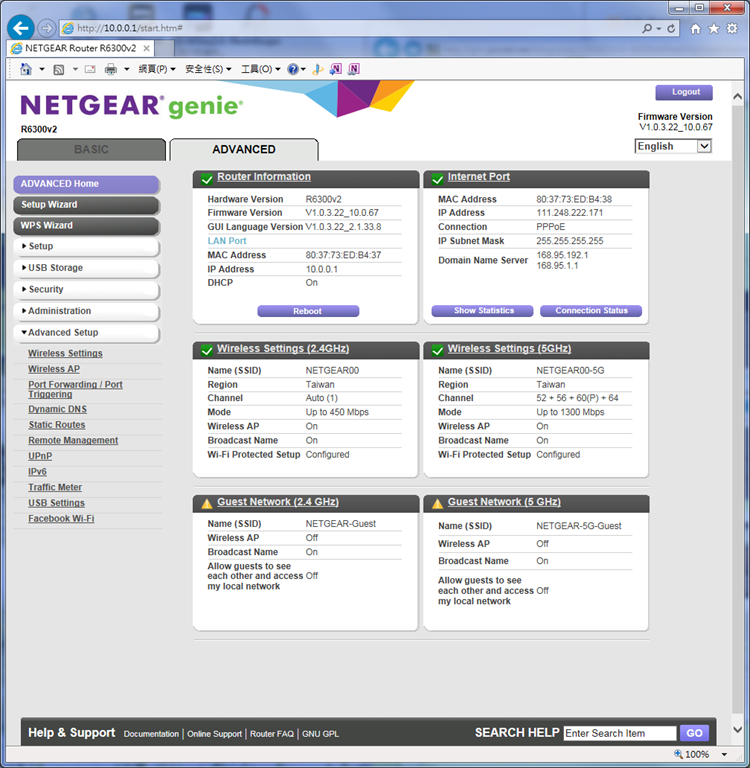Click the page vertical scrollbar down arrow
Screen dimensions: 750x768
pyautogui.click(x=737, y=729)
